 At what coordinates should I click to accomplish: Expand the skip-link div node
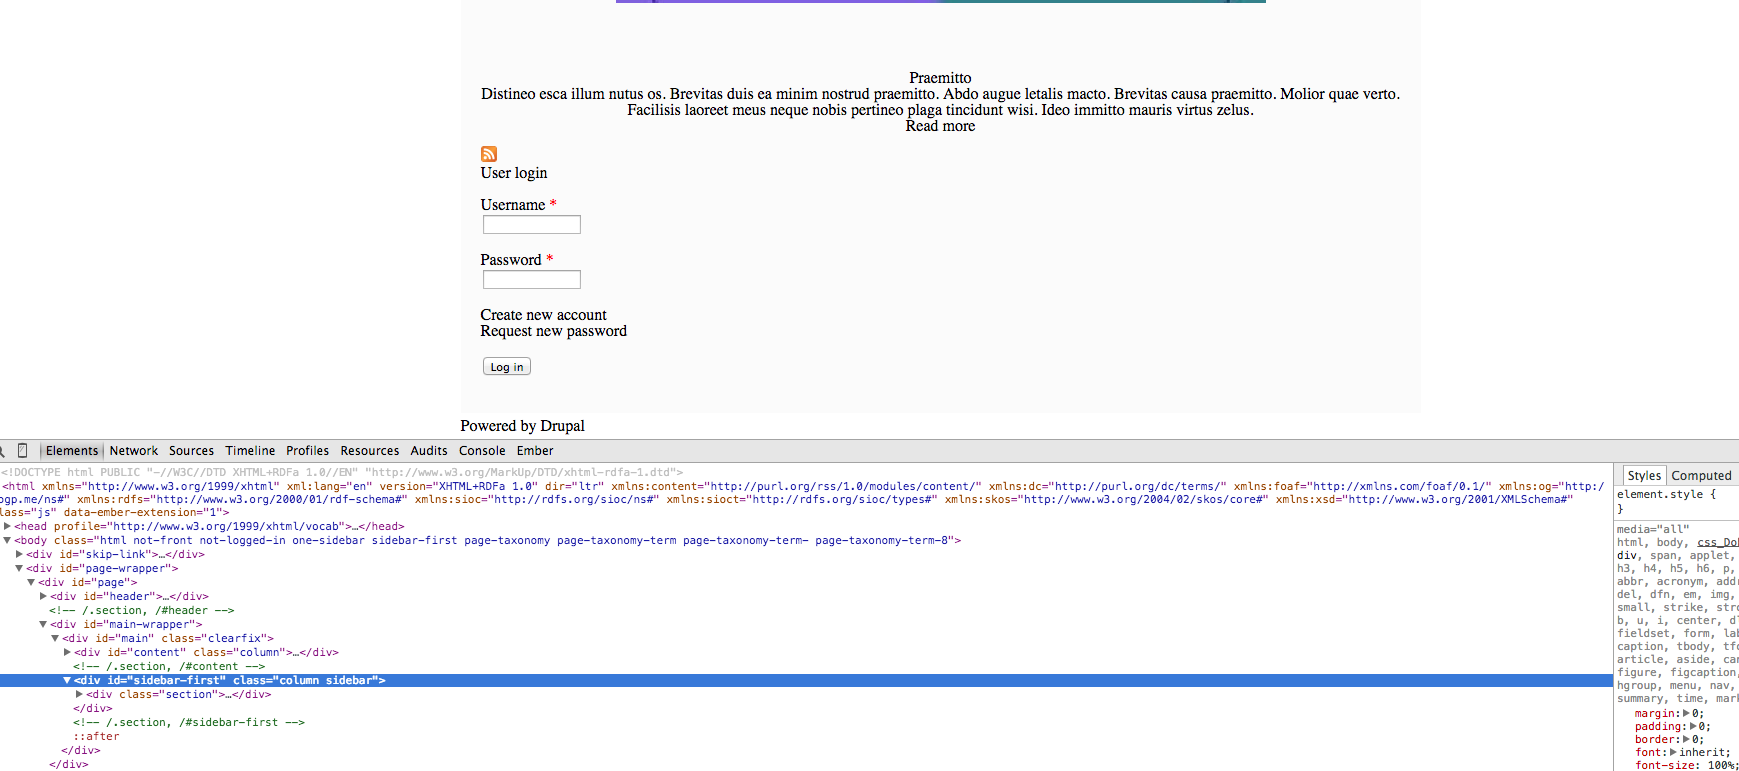(x=20, y=554)
